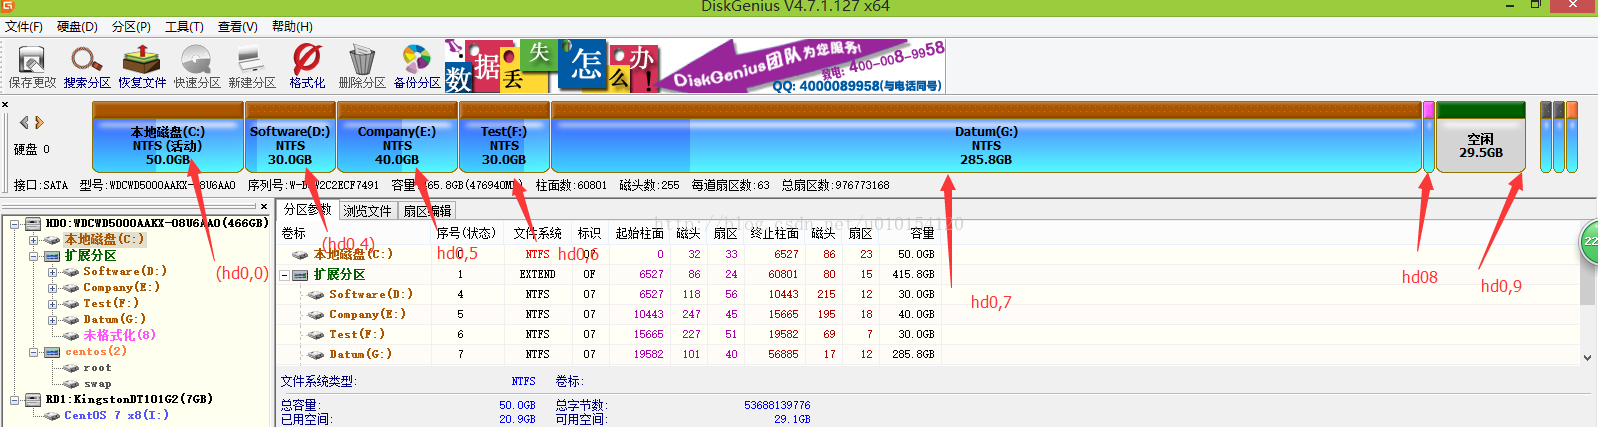Collapse RD1 KingstonDT101G2 node in tree
This screenshot has height=427, width=1598.
pyautogui.click(x=15, y=400)
